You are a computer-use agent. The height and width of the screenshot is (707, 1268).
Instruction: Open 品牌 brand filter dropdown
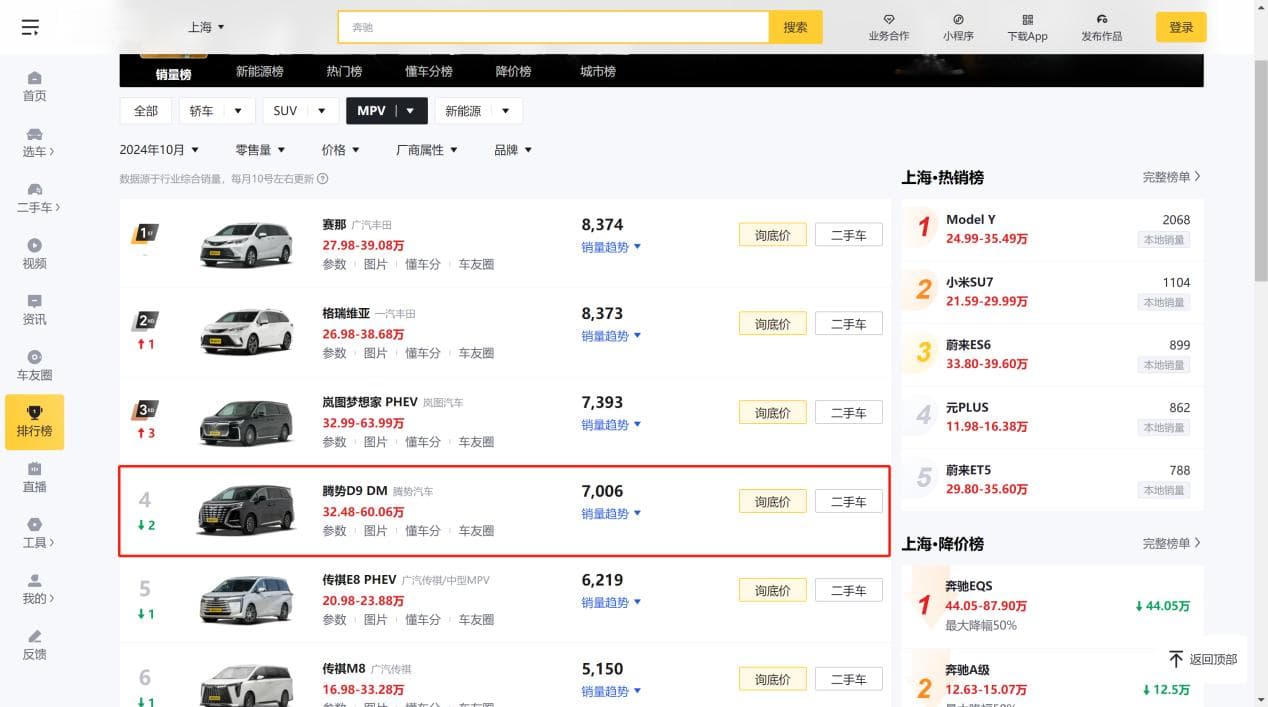tap(513, 150)
